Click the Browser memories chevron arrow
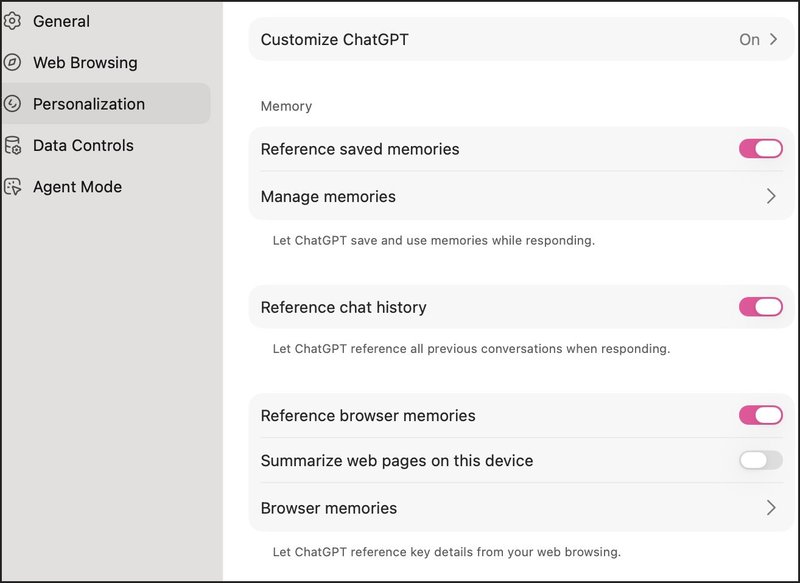The width and height of the screenshot is (800, 583). tap(771, 508)
